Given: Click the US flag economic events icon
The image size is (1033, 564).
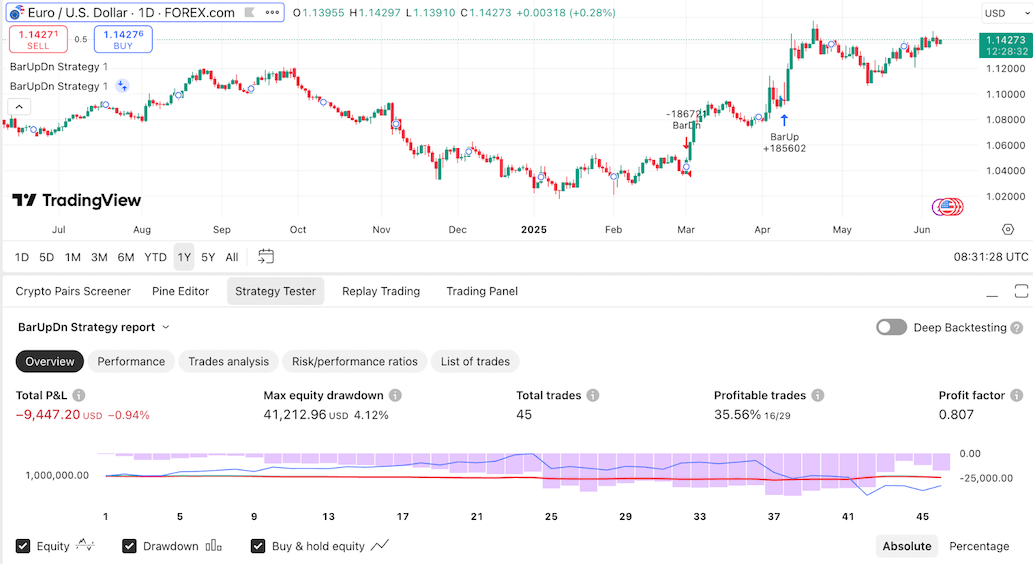Looking at the screenshot, I should (x=947, y=207).
